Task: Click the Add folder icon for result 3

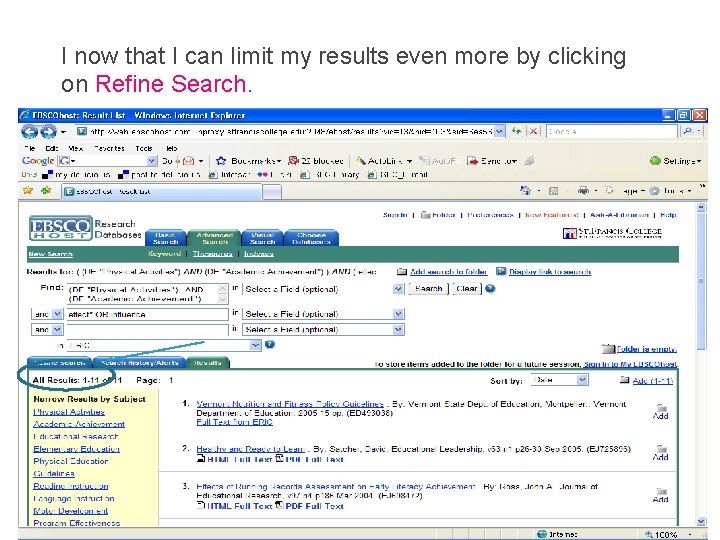Action: click(x=661, y=491)
